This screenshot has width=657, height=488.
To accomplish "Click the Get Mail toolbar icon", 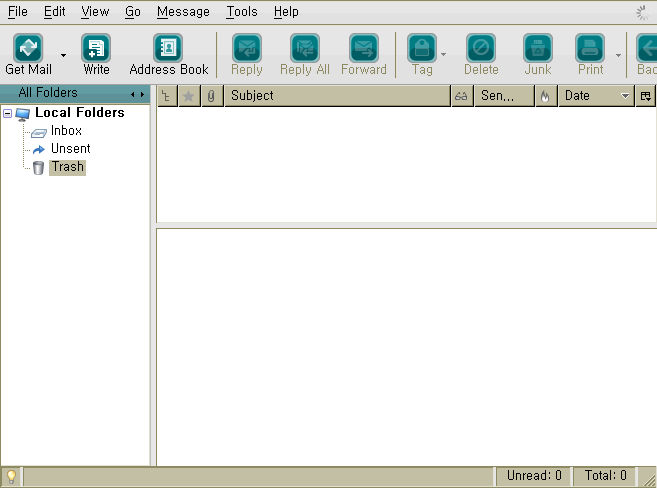I will coord(28,48).
